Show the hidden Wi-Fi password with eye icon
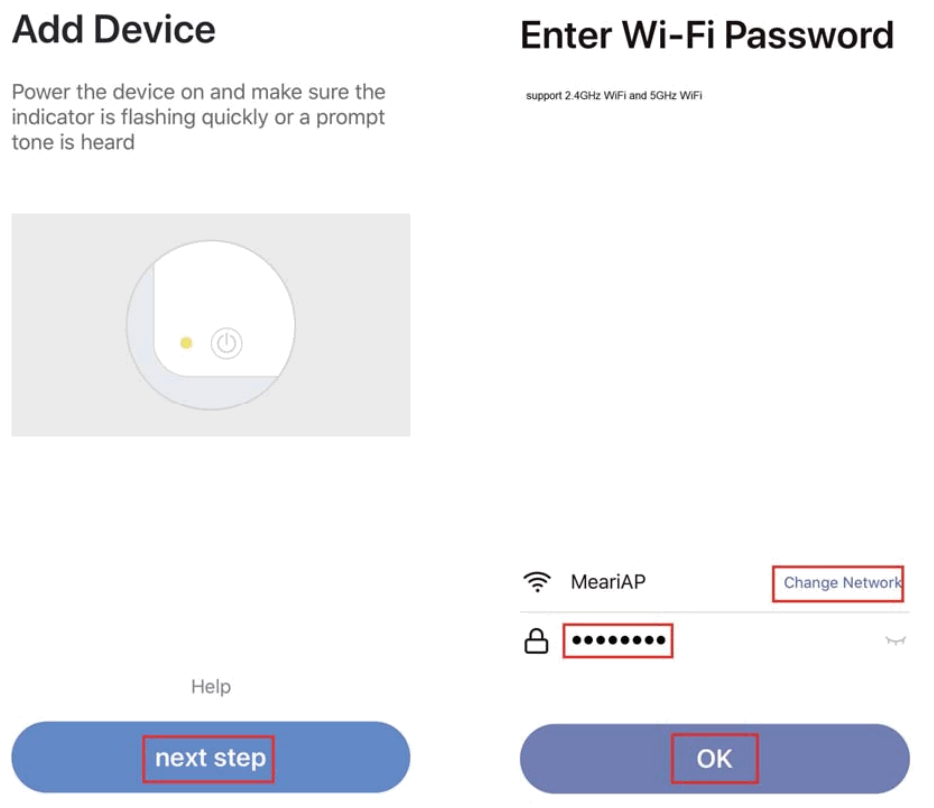The width and height of the screenshot is (934, 808). tap(895, 641)
